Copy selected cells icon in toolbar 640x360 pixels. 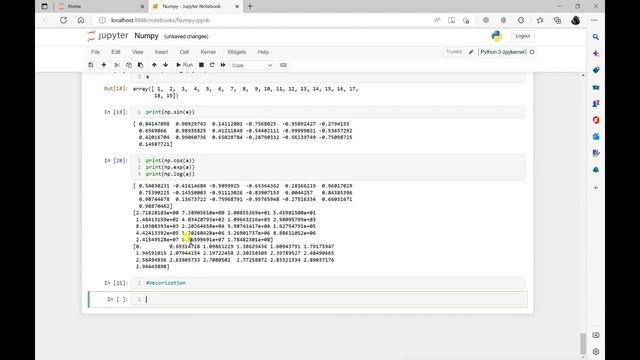point(129,65)
